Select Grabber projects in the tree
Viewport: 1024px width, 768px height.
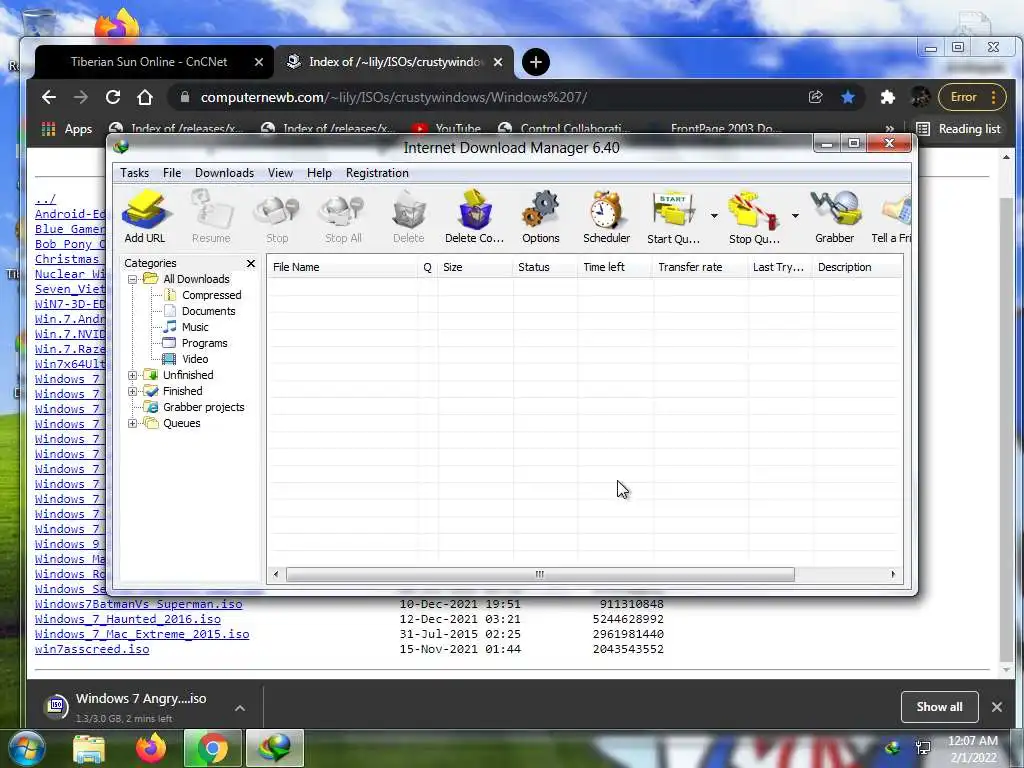[x=203, y=408]
